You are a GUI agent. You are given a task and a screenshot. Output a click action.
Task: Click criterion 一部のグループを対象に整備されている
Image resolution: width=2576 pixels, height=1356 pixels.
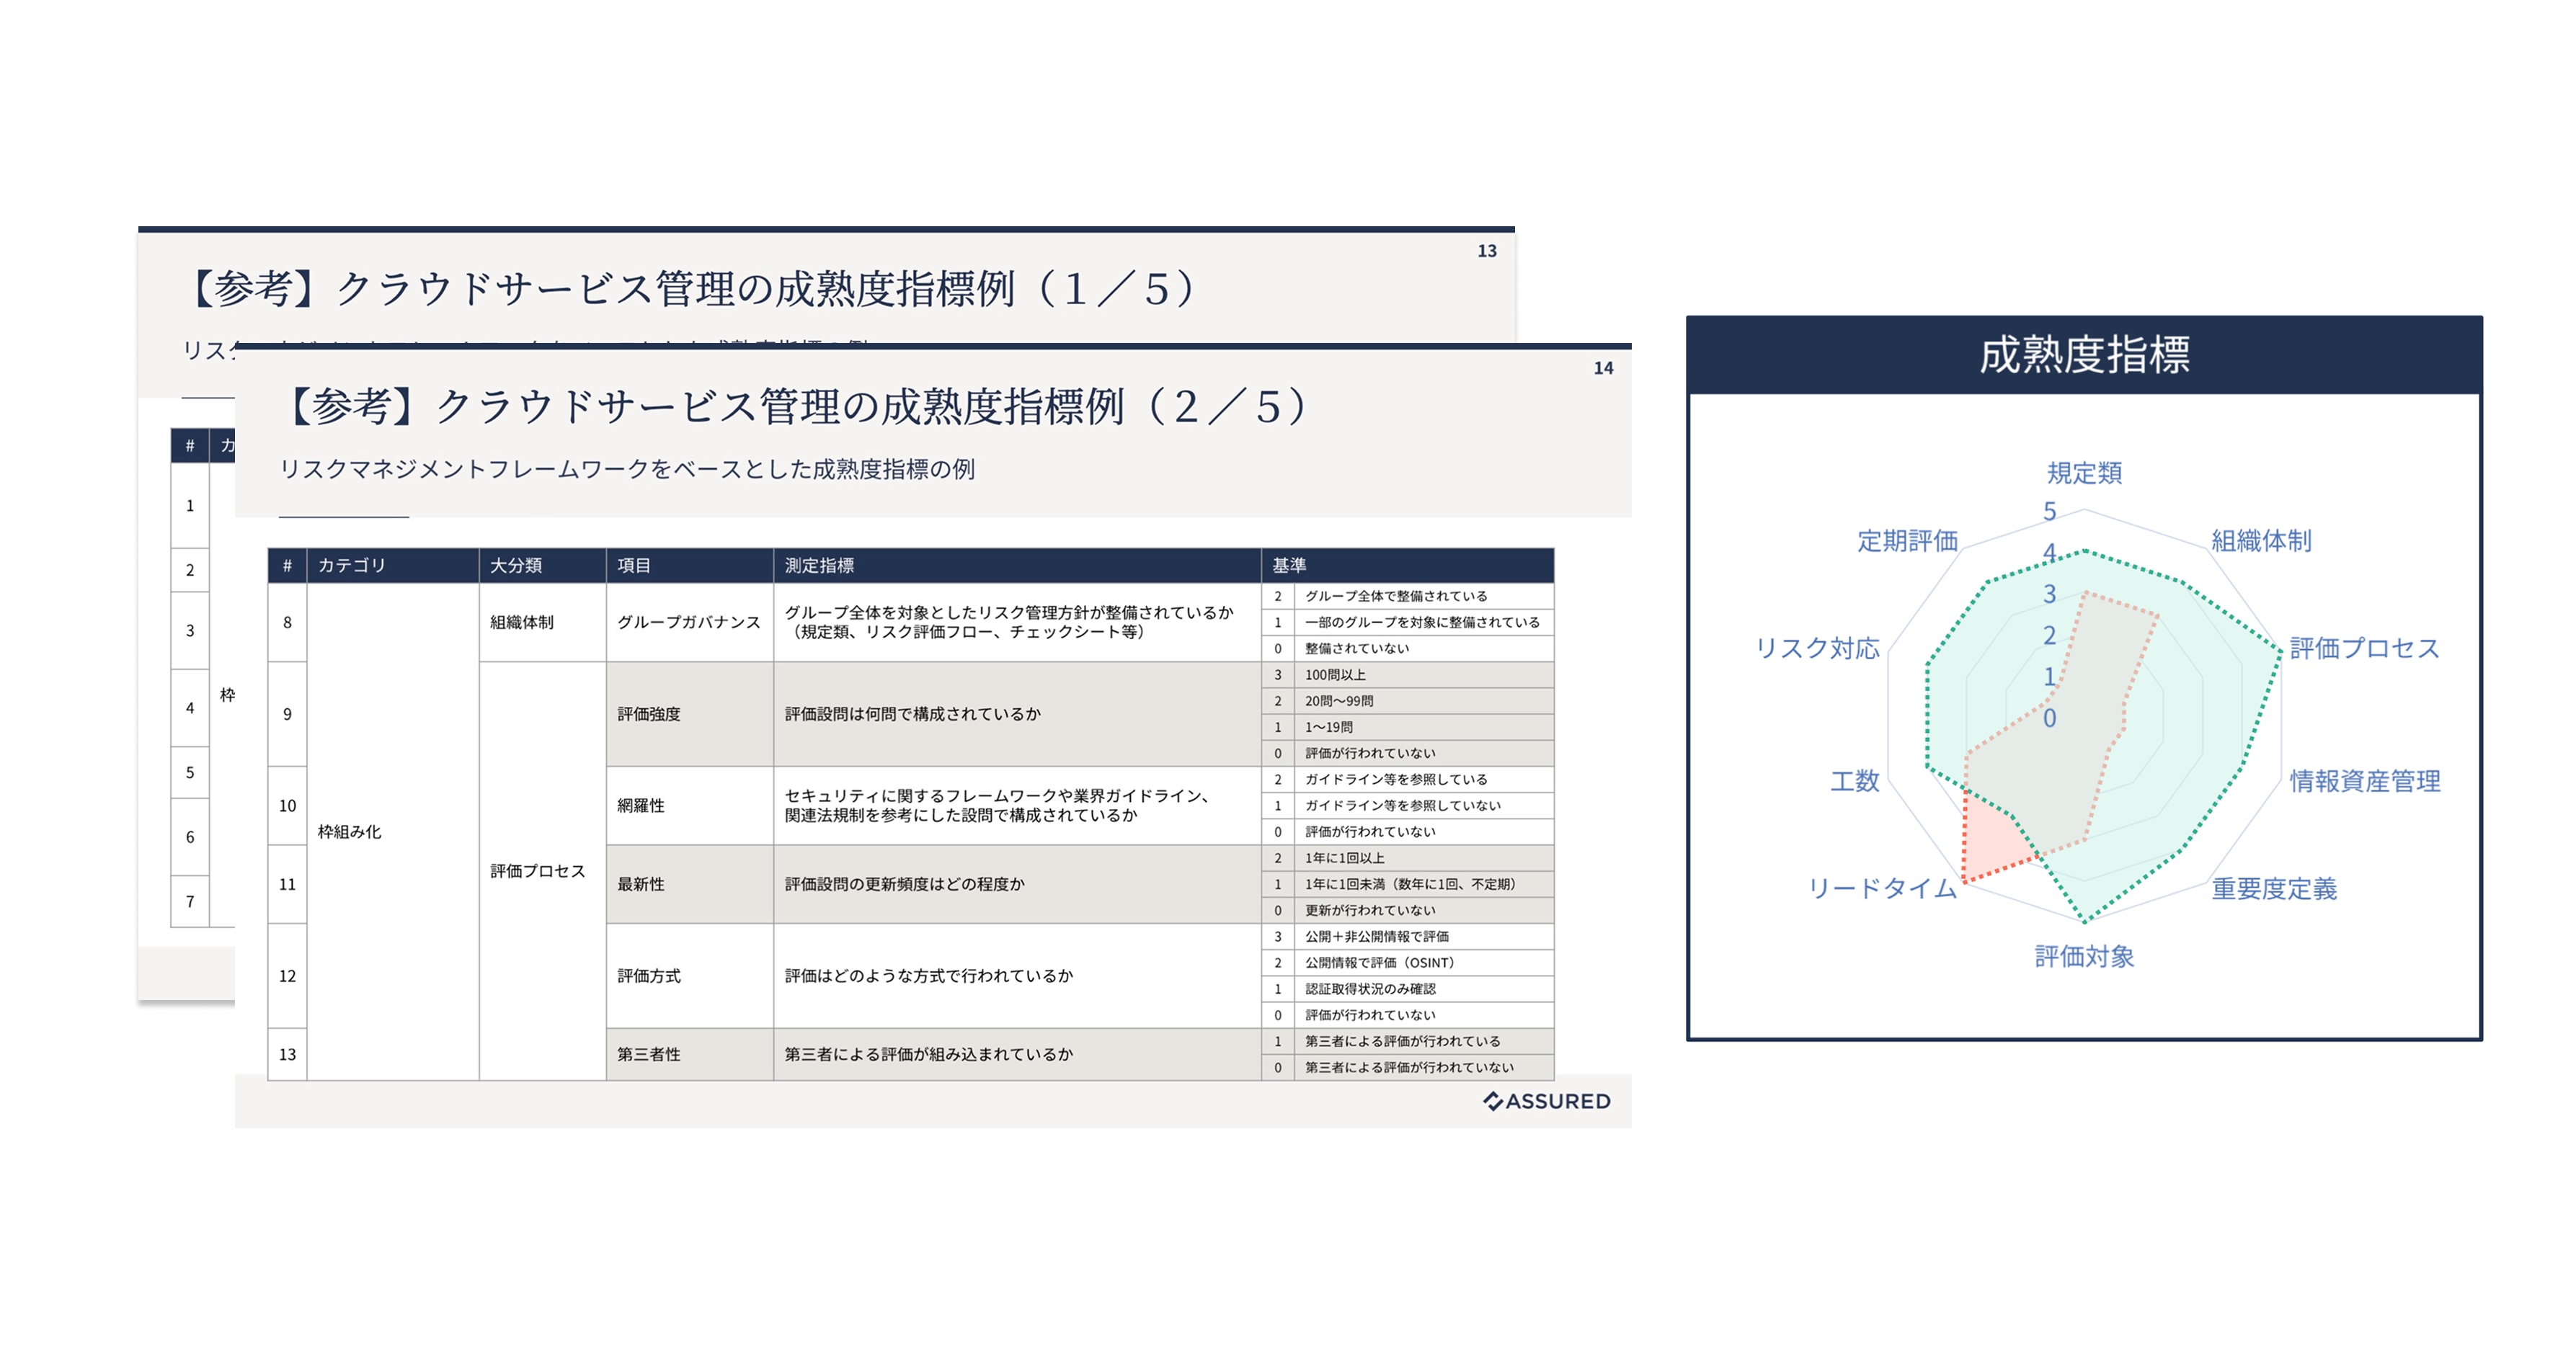(x=1422, y=622)
